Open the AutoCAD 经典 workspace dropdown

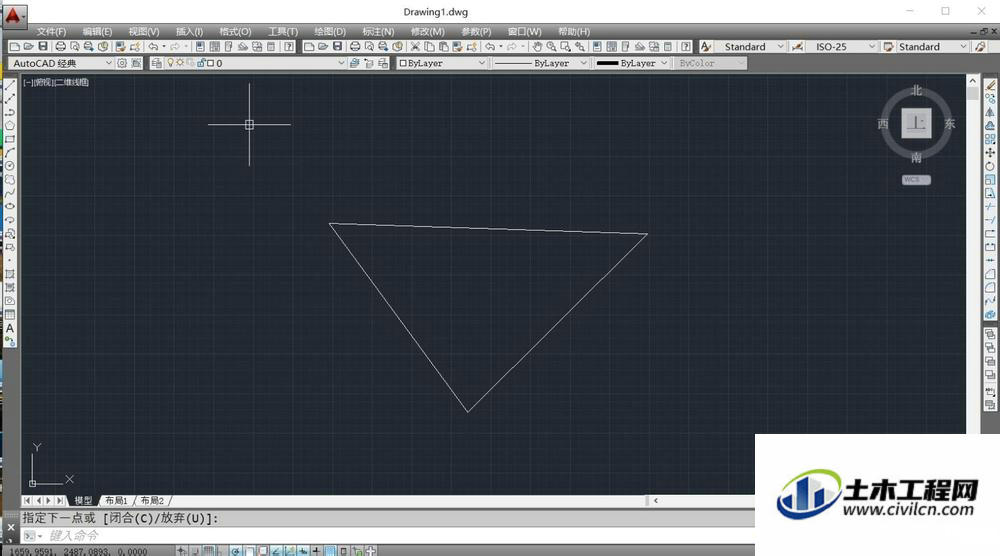tap(108, 63)
